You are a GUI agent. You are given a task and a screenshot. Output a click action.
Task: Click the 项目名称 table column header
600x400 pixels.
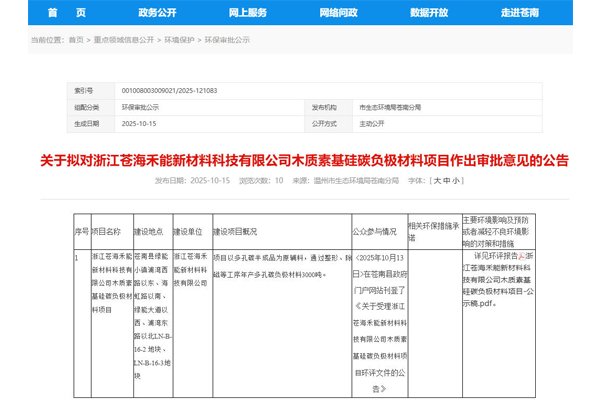coord(105,232)
